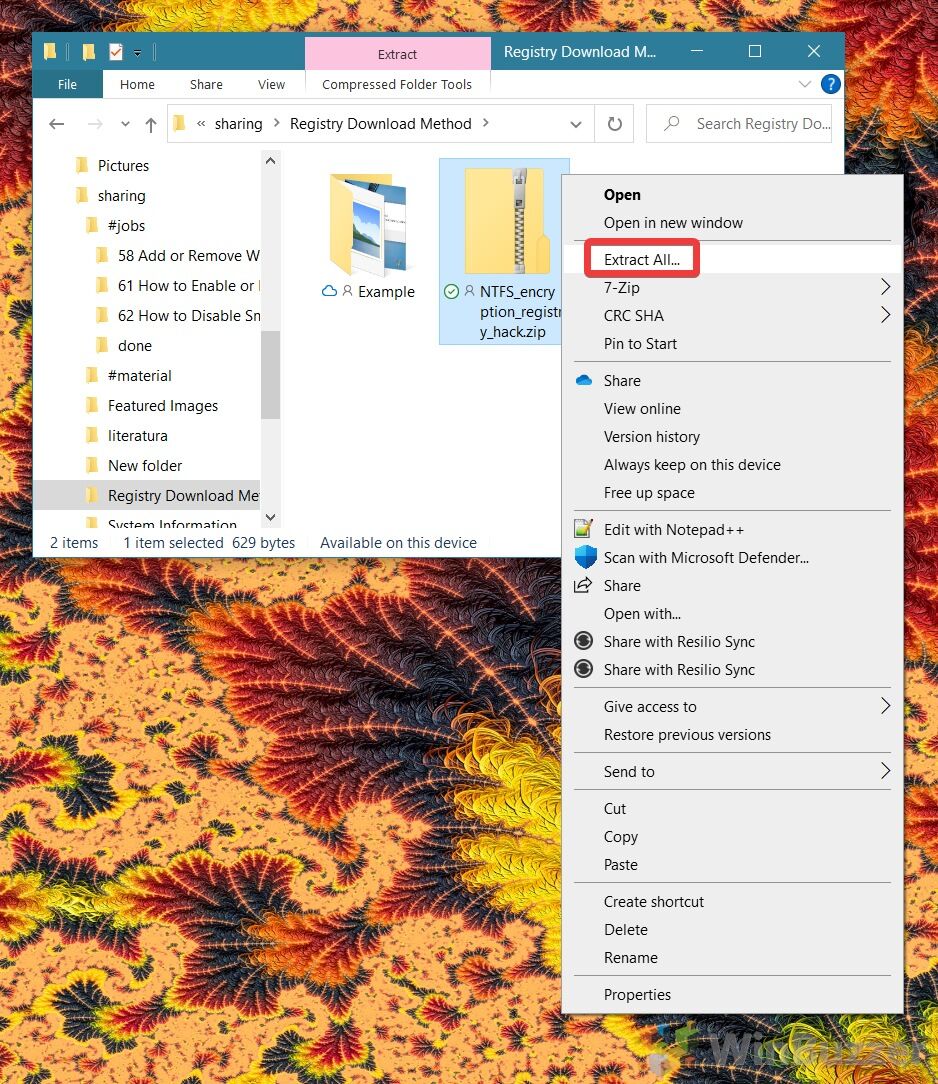The height and width of the screenshot is (1084, 938).
Task: Select the Example folder thumbnail
Action: (368, 225)
